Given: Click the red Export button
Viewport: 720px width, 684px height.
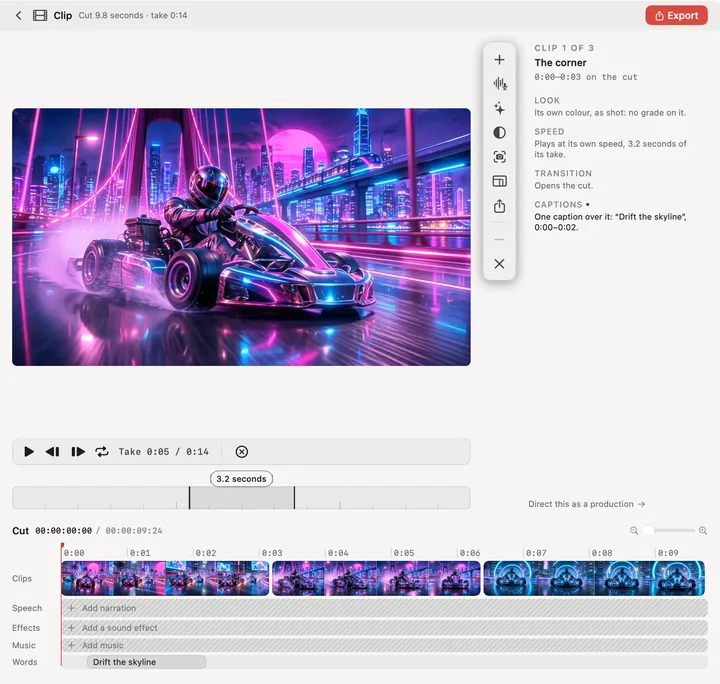Looking at the screenshot, I should click(676, 16).
